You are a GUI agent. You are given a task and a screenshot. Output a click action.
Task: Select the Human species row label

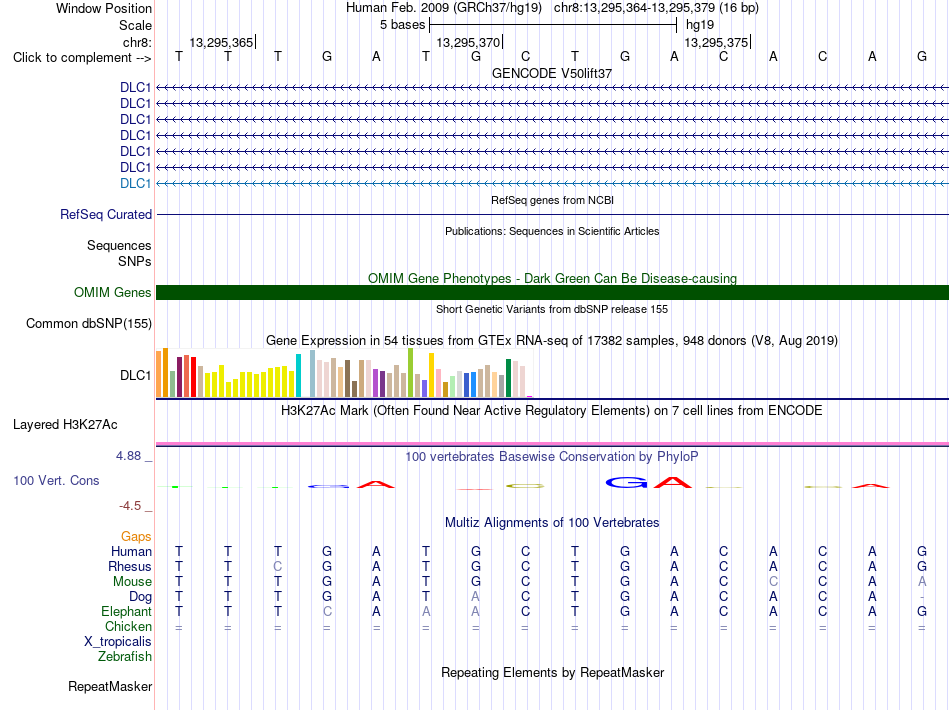(131, 551)
